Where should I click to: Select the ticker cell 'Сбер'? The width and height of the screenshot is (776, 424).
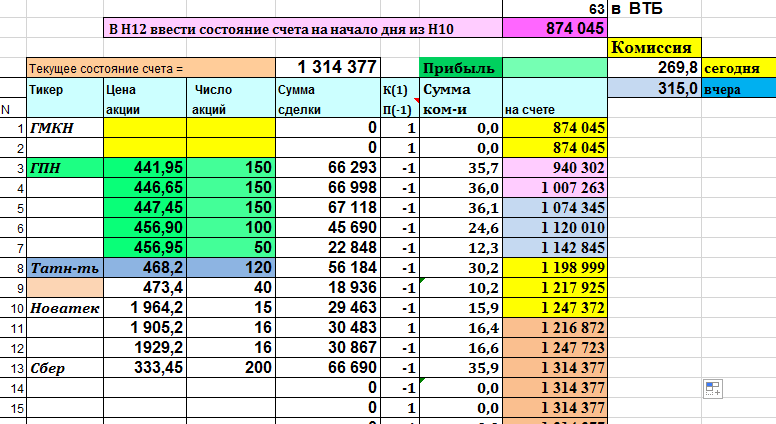65,368
